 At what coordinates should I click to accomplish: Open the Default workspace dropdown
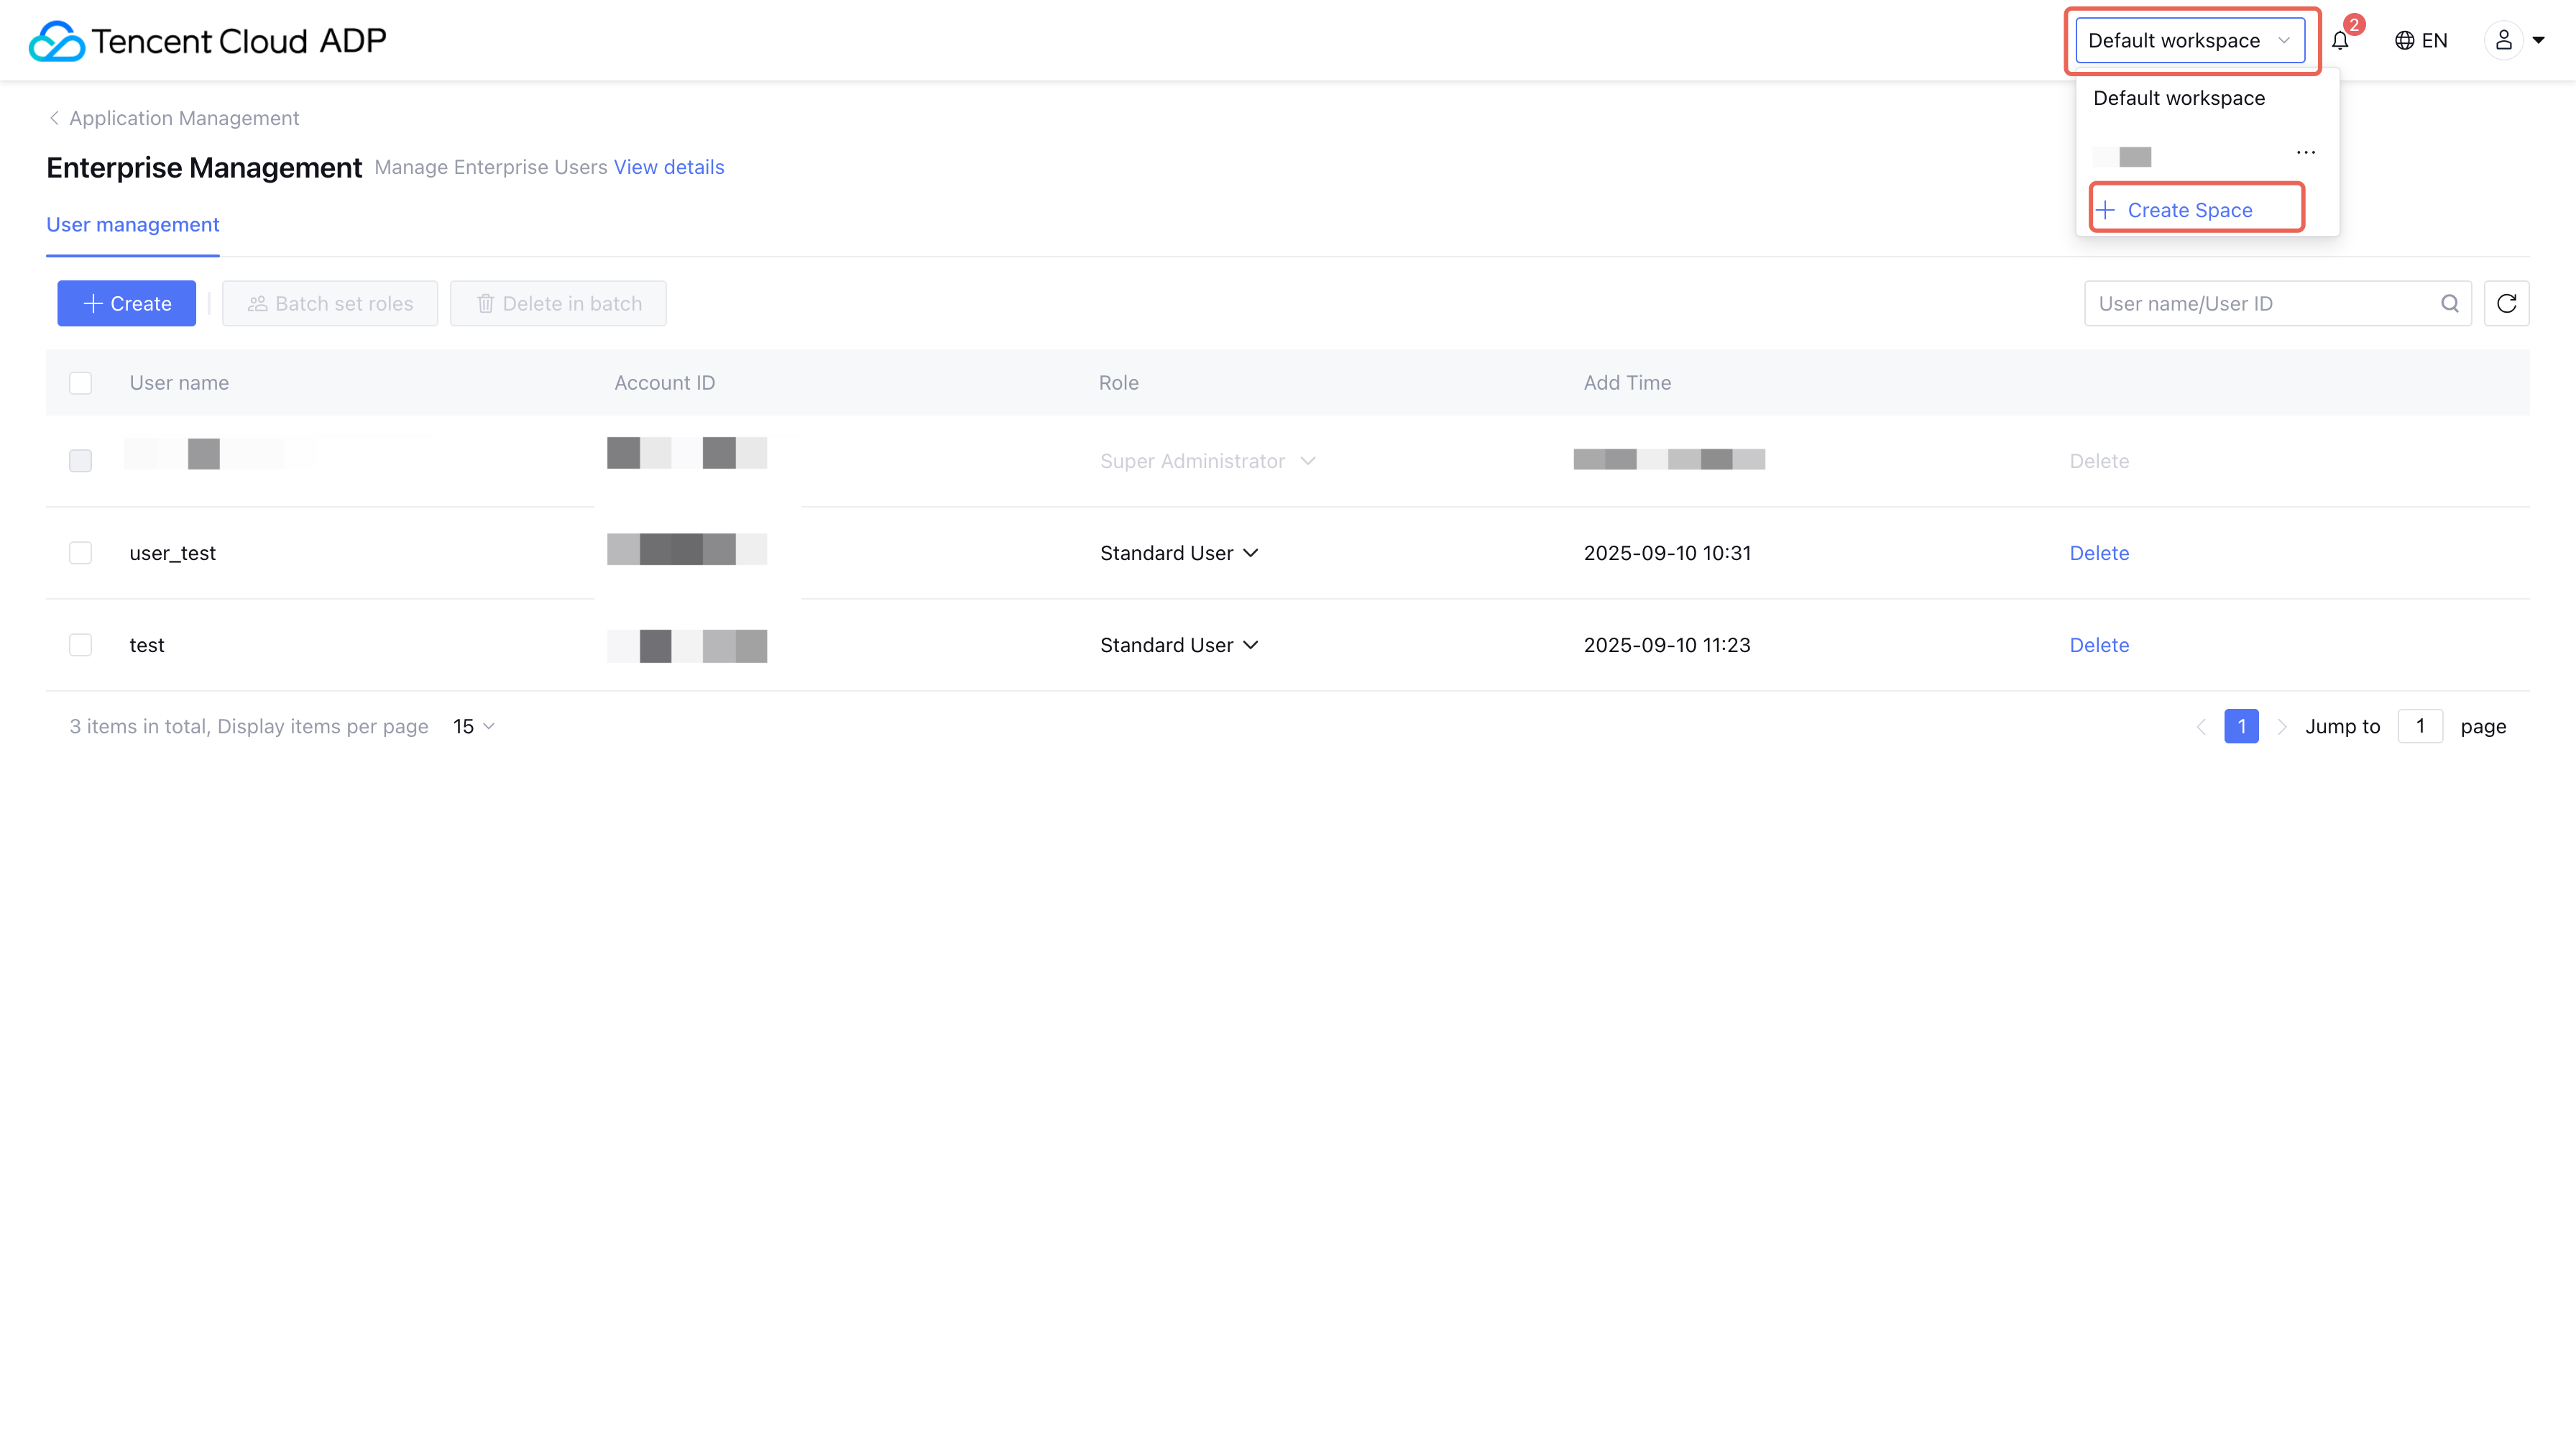point(2189,41)
